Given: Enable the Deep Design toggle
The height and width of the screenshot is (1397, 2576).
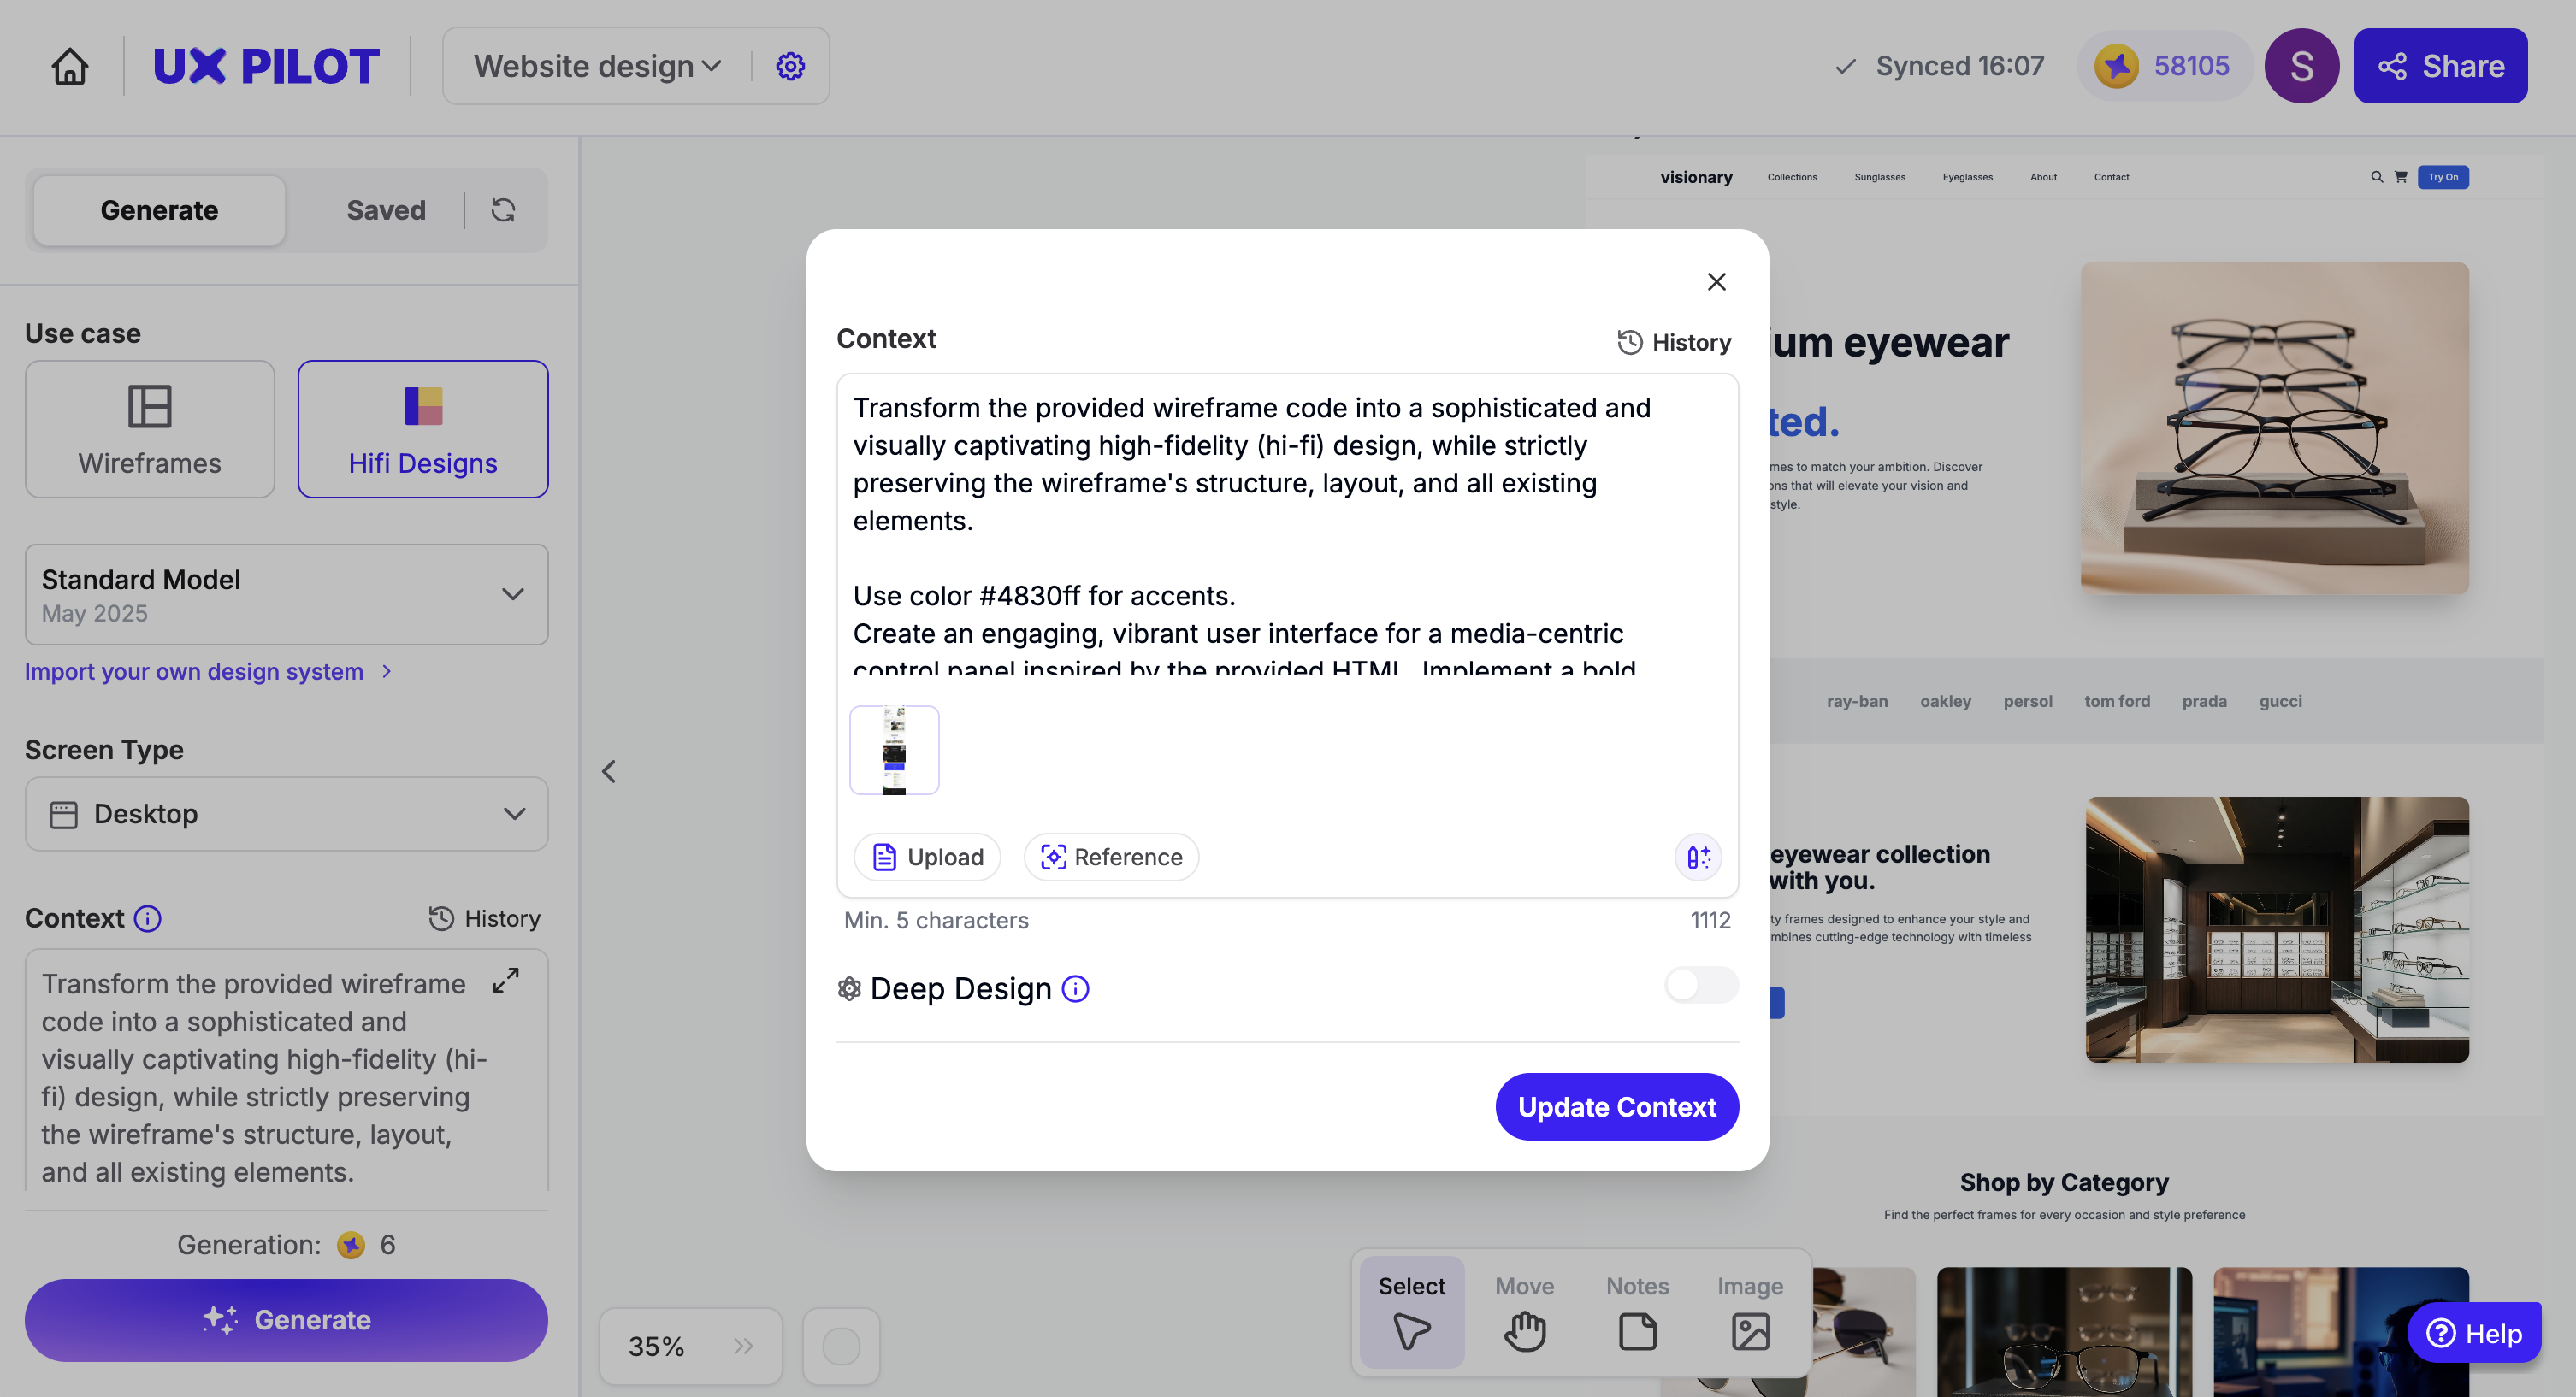Looking at the screenshot, I should [x=1700, y=985].
